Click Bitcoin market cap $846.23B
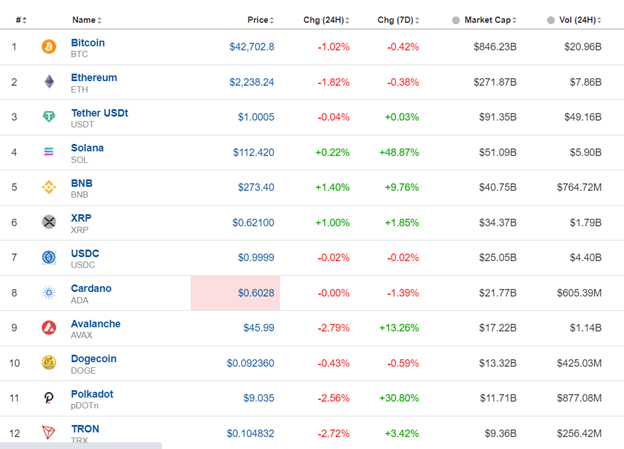The image size is (624, 449). click(495, 47)
